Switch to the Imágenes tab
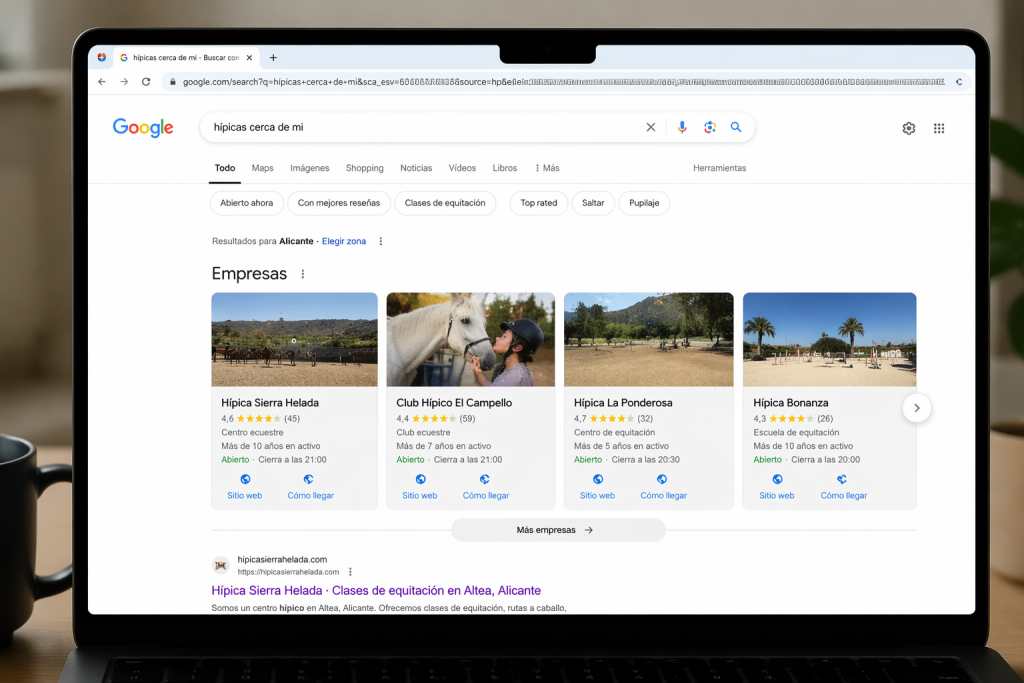The height and width of the screenshot is (683, 1024). point(309,168)
